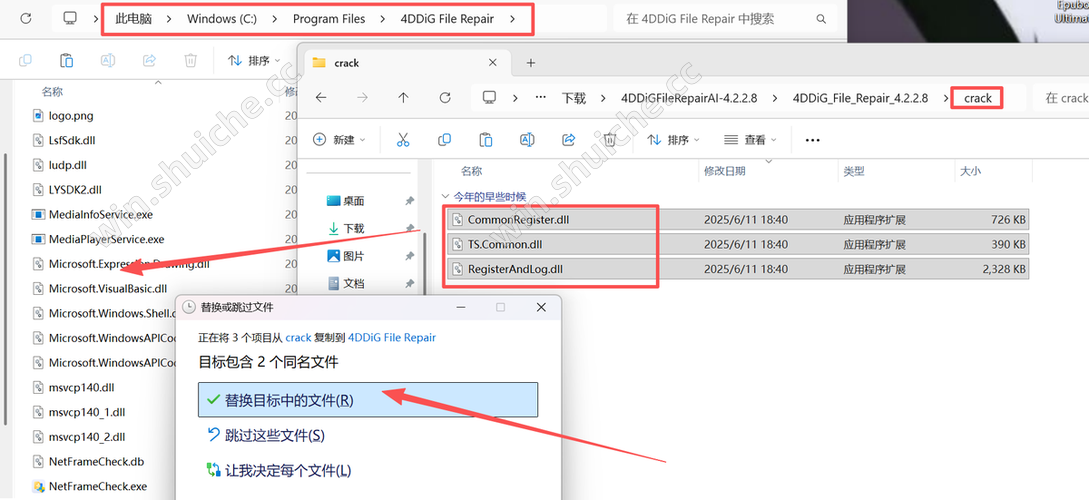Open 下载 in the sidebar

[353, 229]
